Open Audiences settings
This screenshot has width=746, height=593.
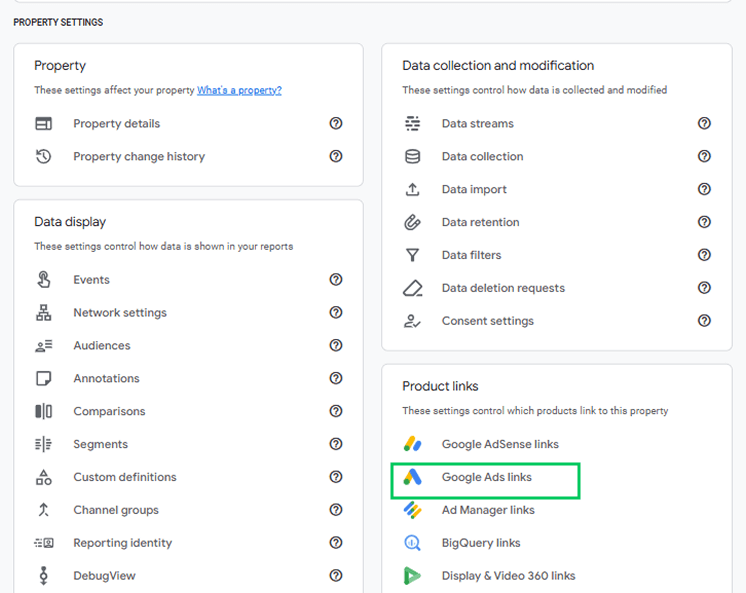[102, 346]
